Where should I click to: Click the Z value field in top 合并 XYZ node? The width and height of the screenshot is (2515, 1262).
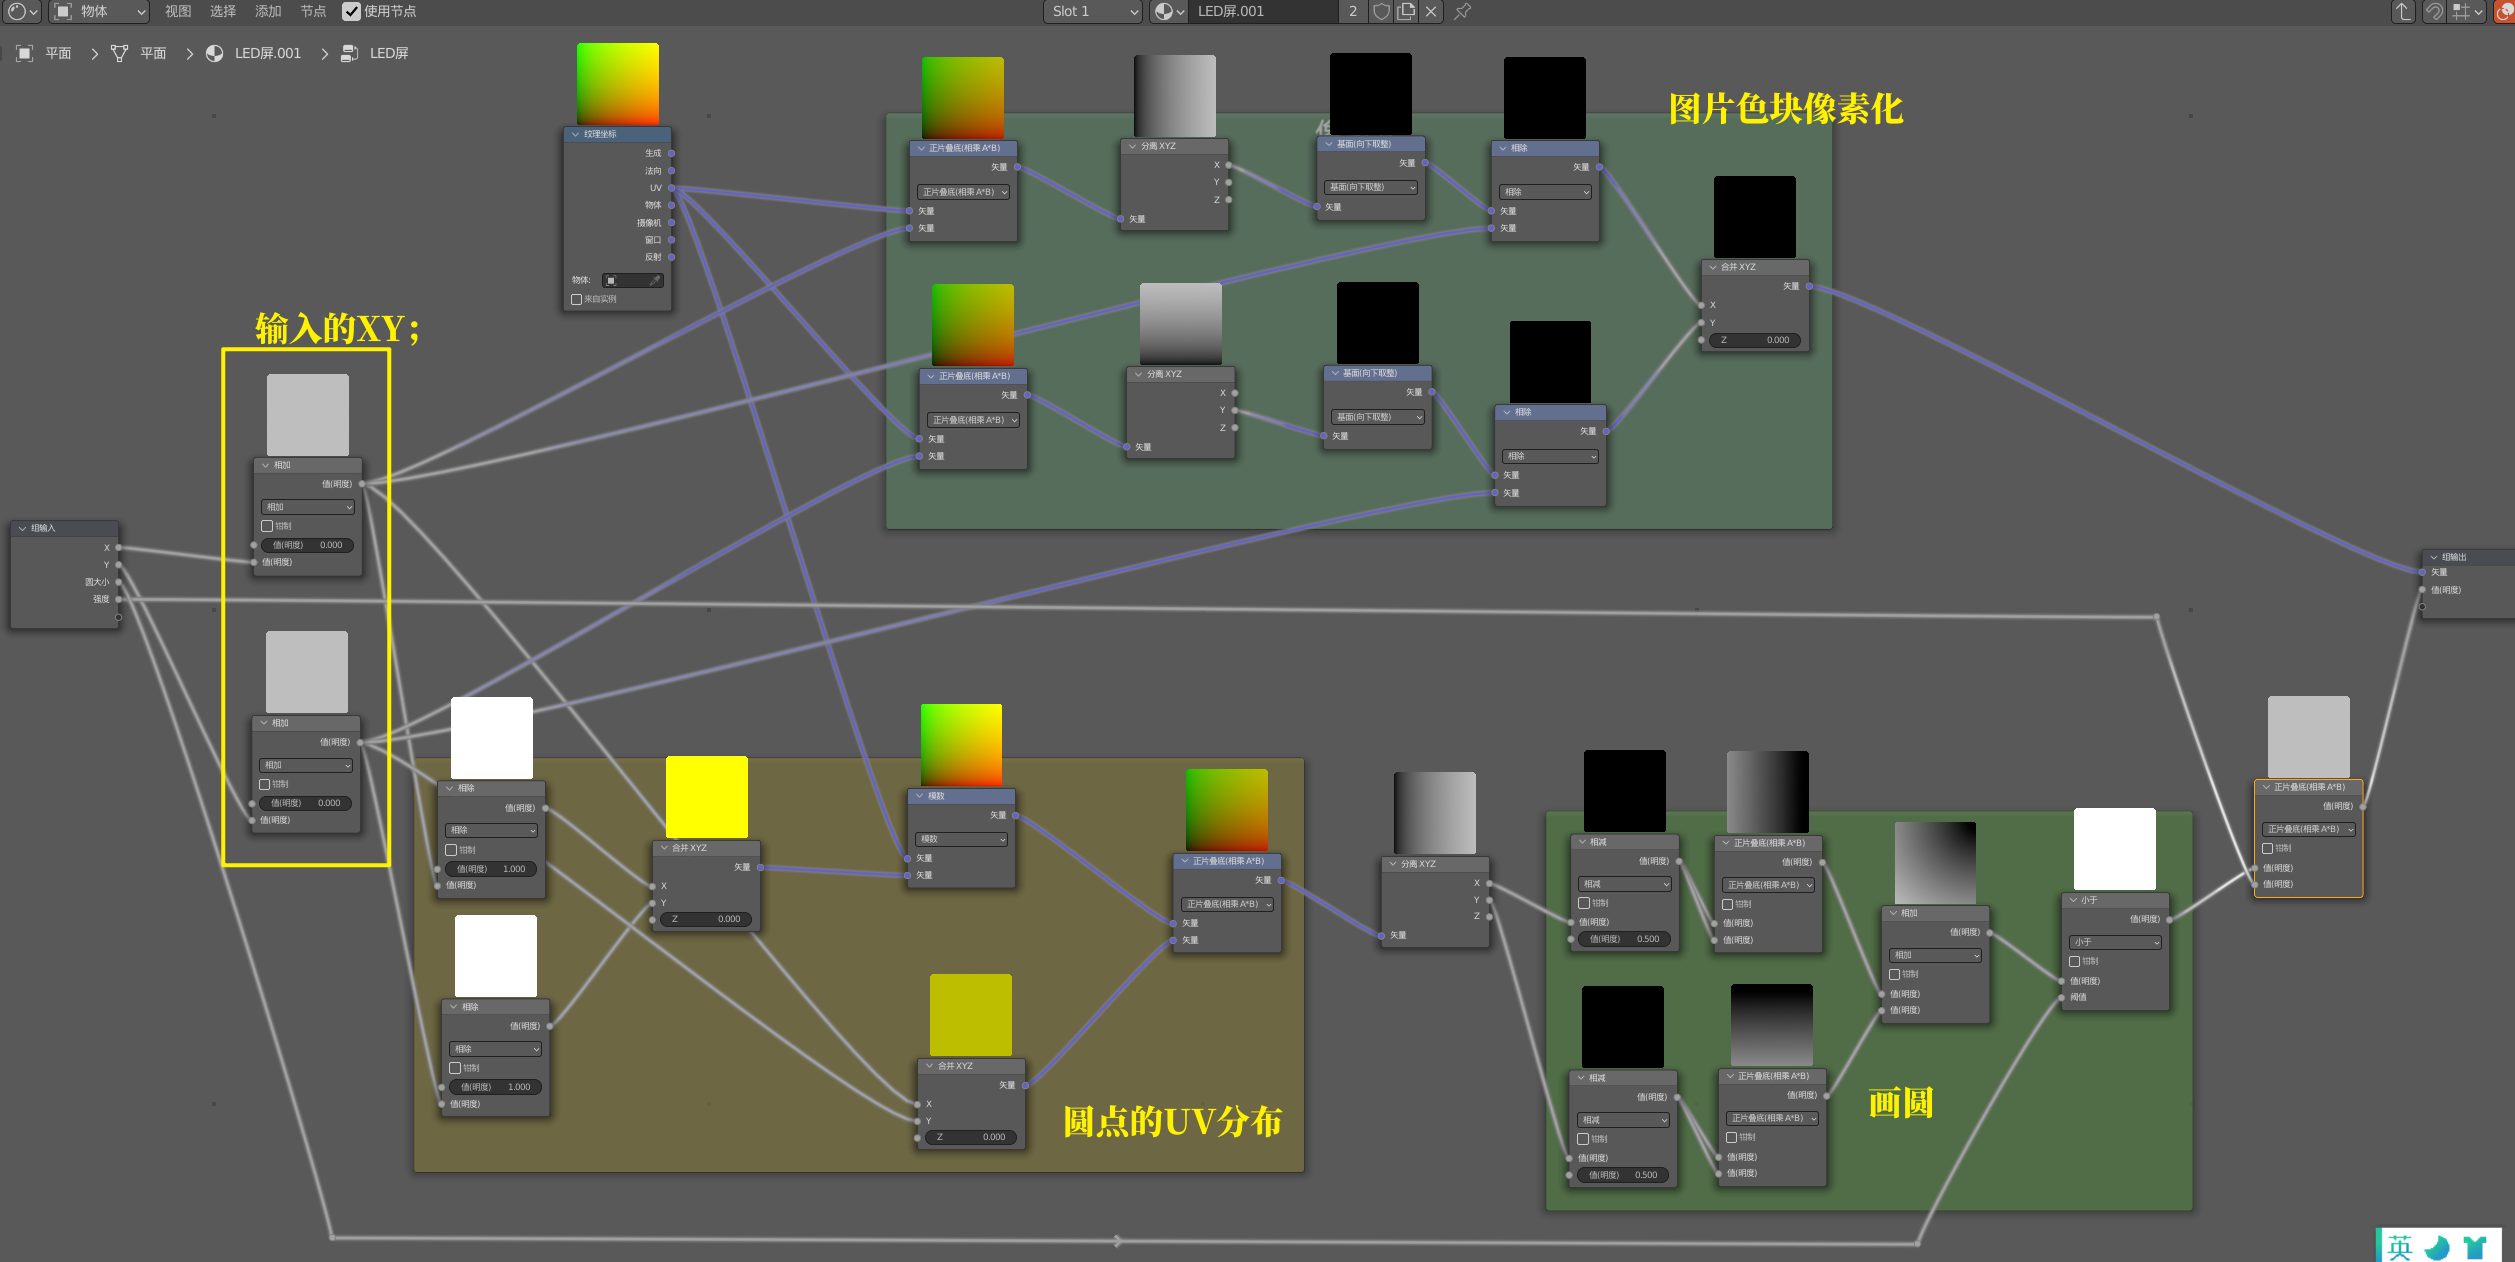[x=1756, y=340]
